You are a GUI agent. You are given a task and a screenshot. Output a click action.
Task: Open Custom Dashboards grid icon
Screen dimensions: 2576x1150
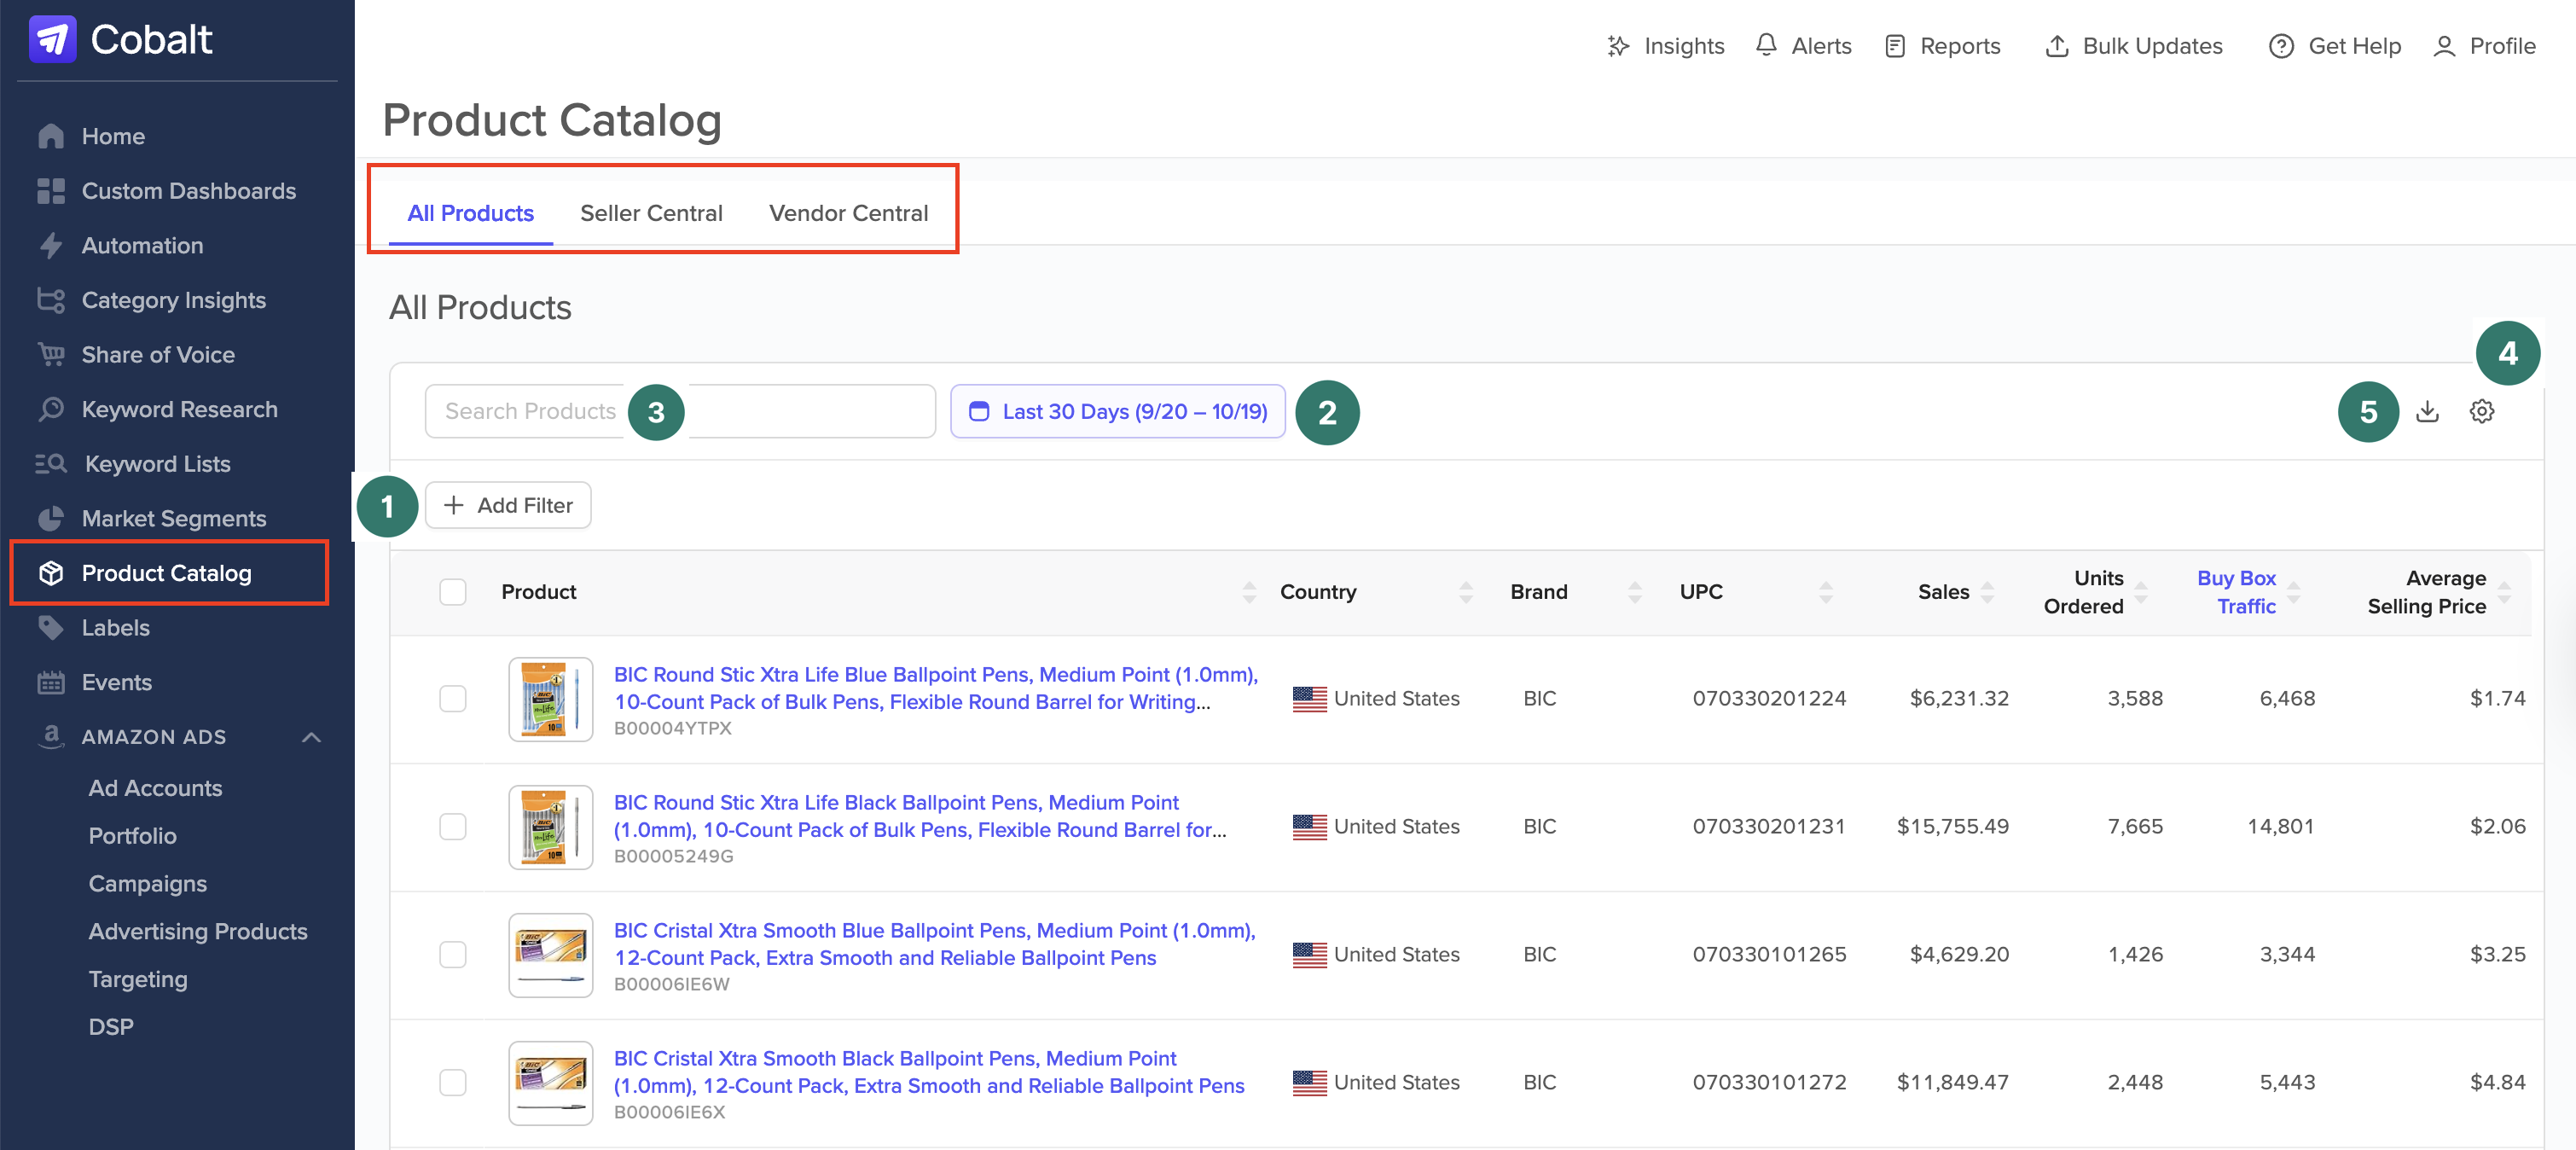point(51,191)
